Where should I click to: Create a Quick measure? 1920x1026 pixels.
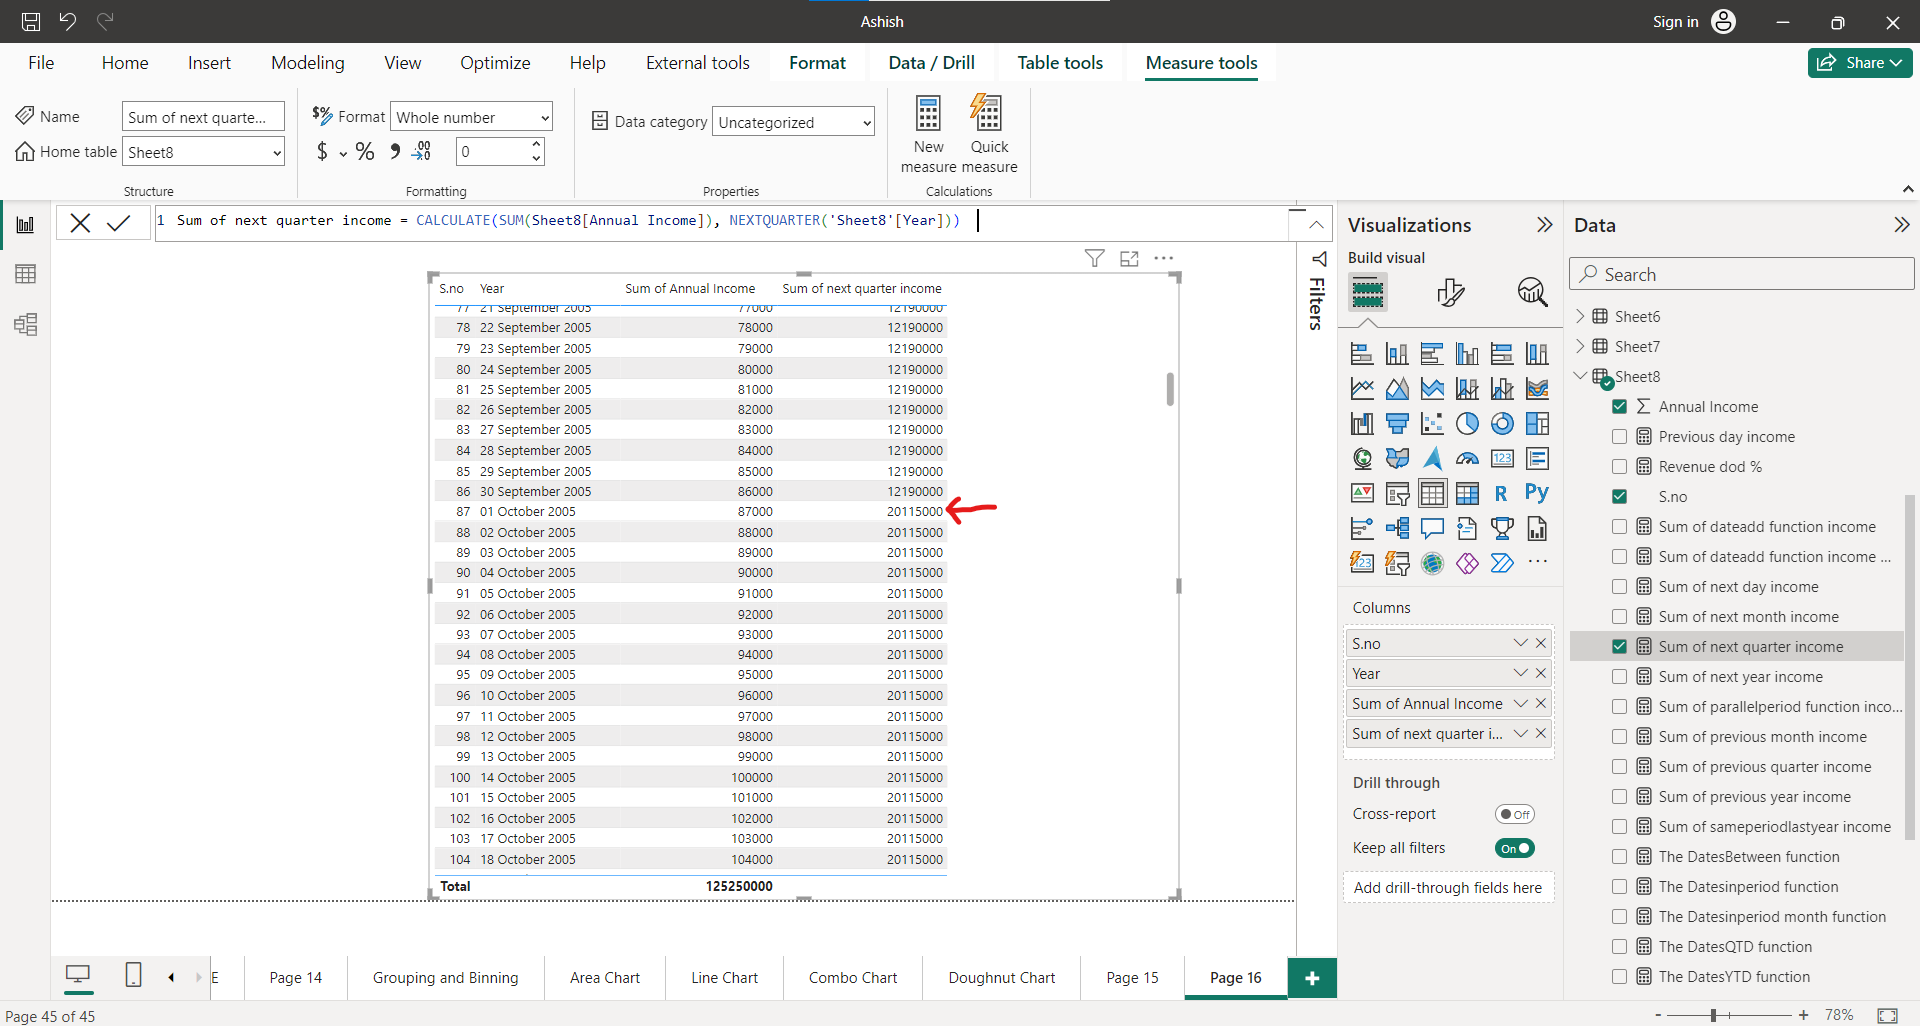[987, 135]
